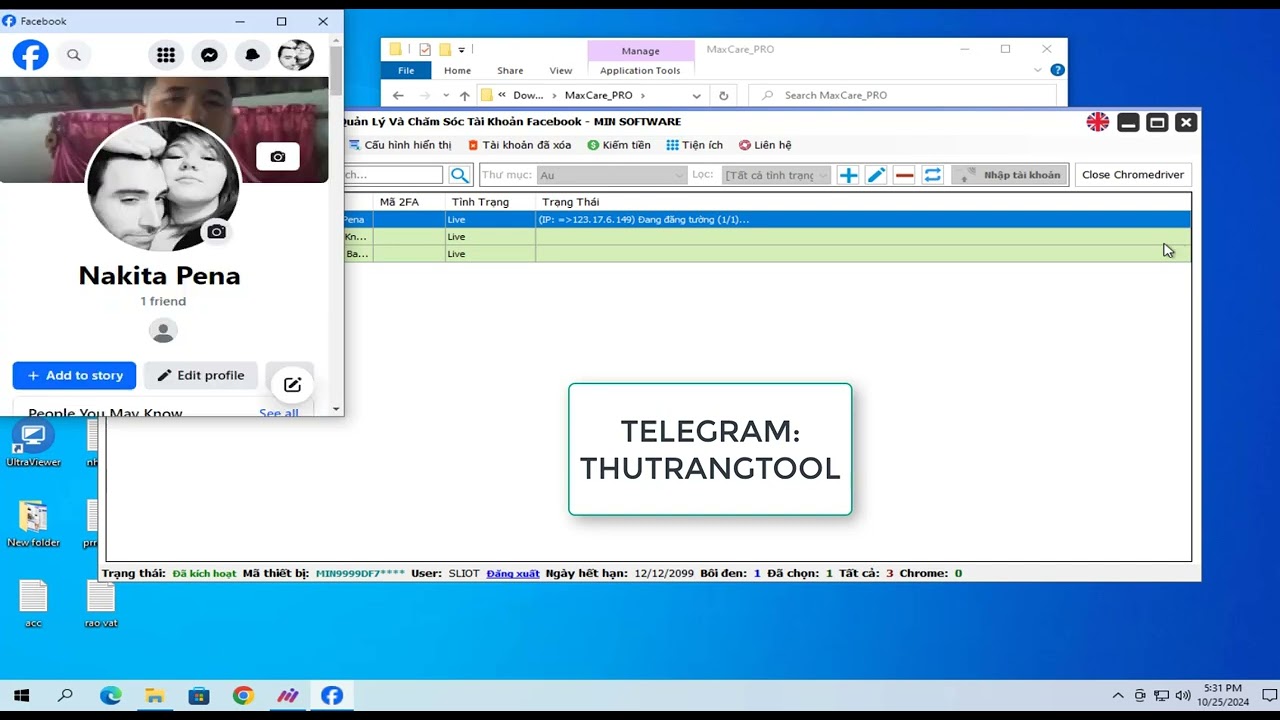Select rao vat file on desktop
Viewport: 1280px width, 720px height.
pos(100,604)
